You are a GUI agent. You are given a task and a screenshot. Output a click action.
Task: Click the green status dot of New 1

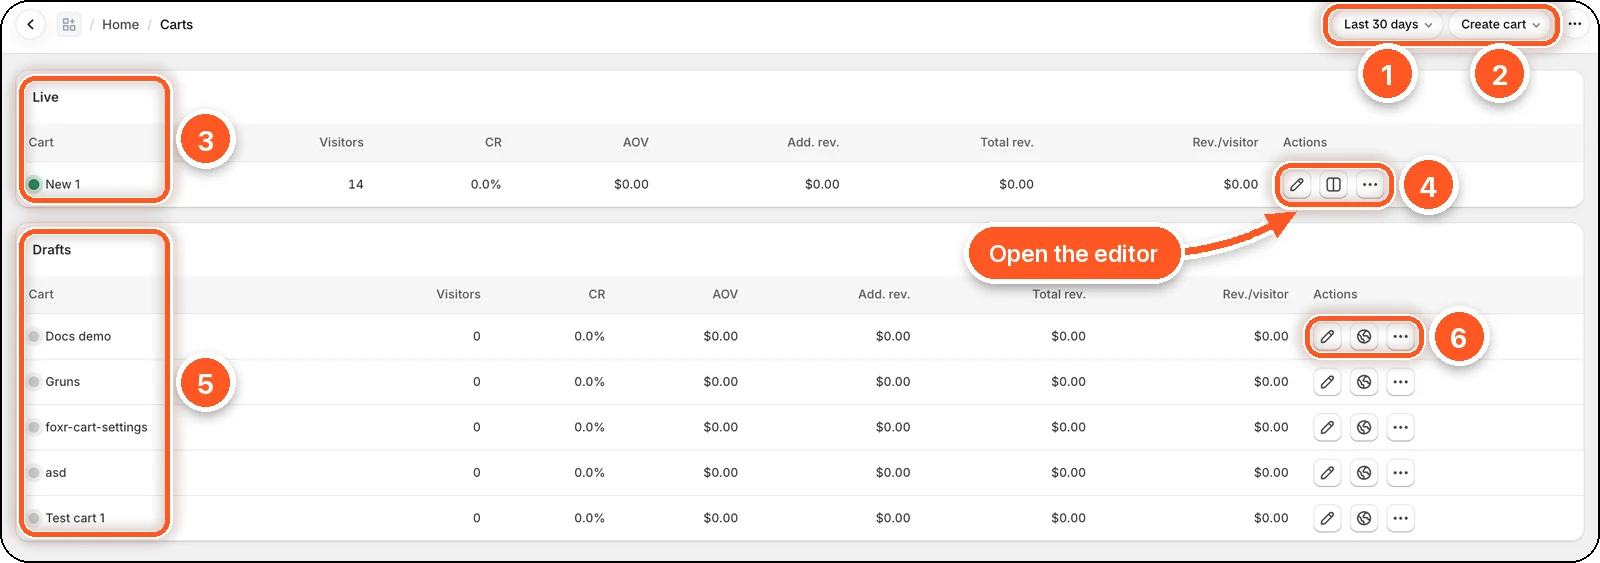[x=34, y=184]
